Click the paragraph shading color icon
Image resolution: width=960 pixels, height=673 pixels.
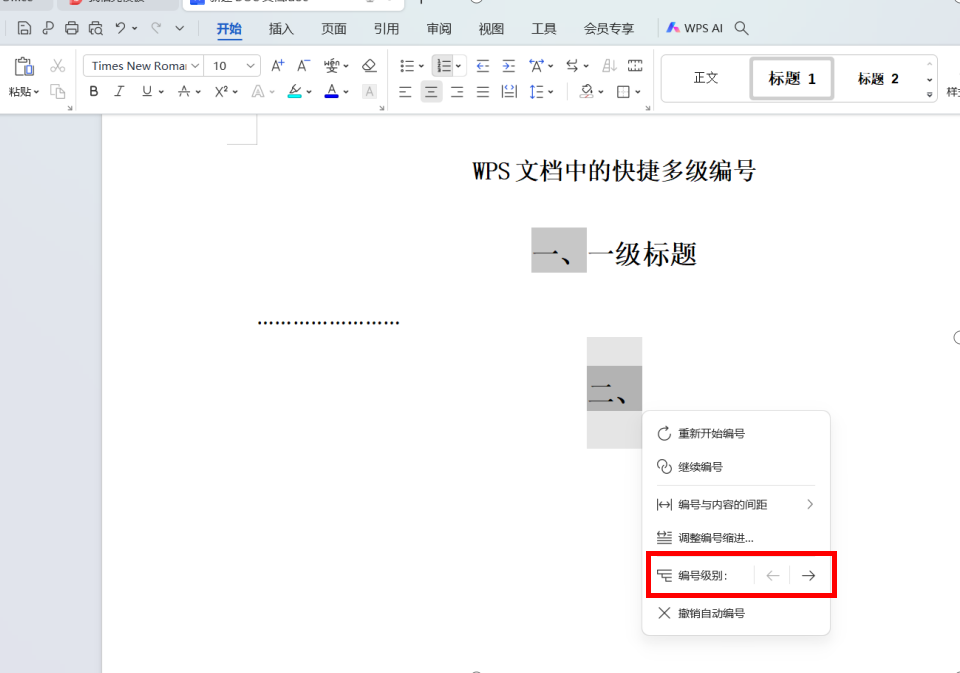587,92
